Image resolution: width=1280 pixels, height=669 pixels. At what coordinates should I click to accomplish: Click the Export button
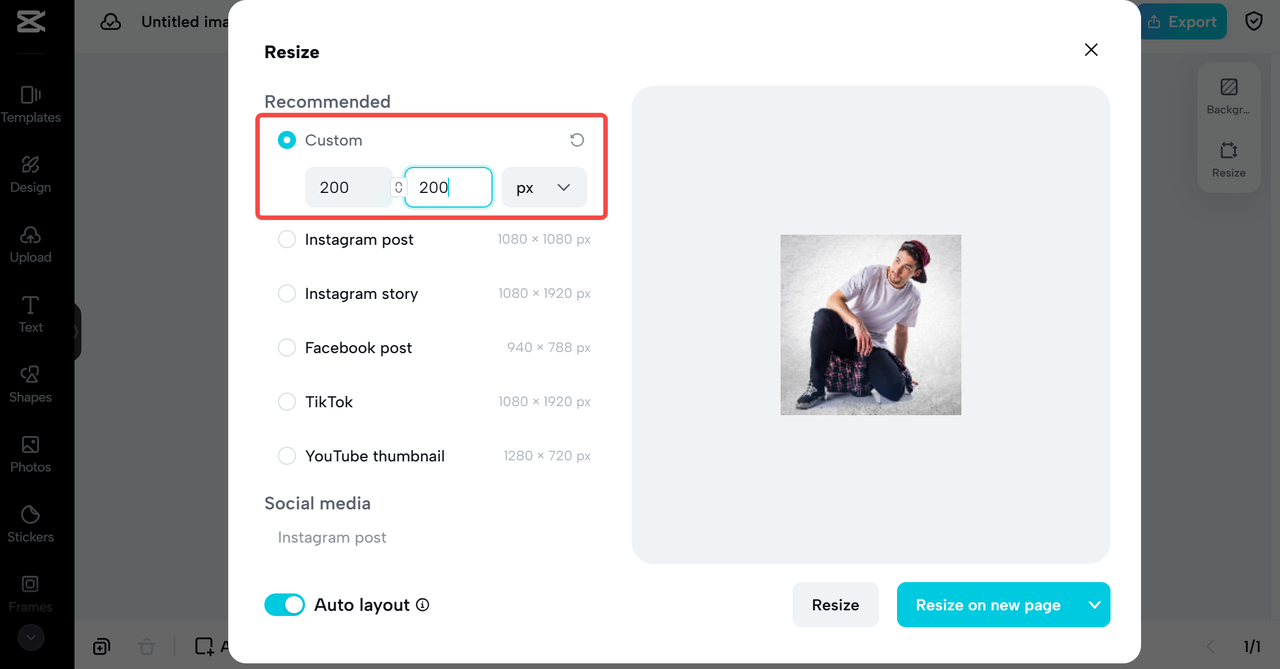(1183, 21)
